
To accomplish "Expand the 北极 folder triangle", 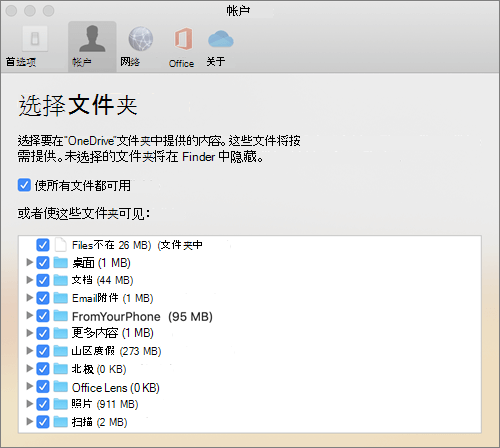I will coord(29,368).
